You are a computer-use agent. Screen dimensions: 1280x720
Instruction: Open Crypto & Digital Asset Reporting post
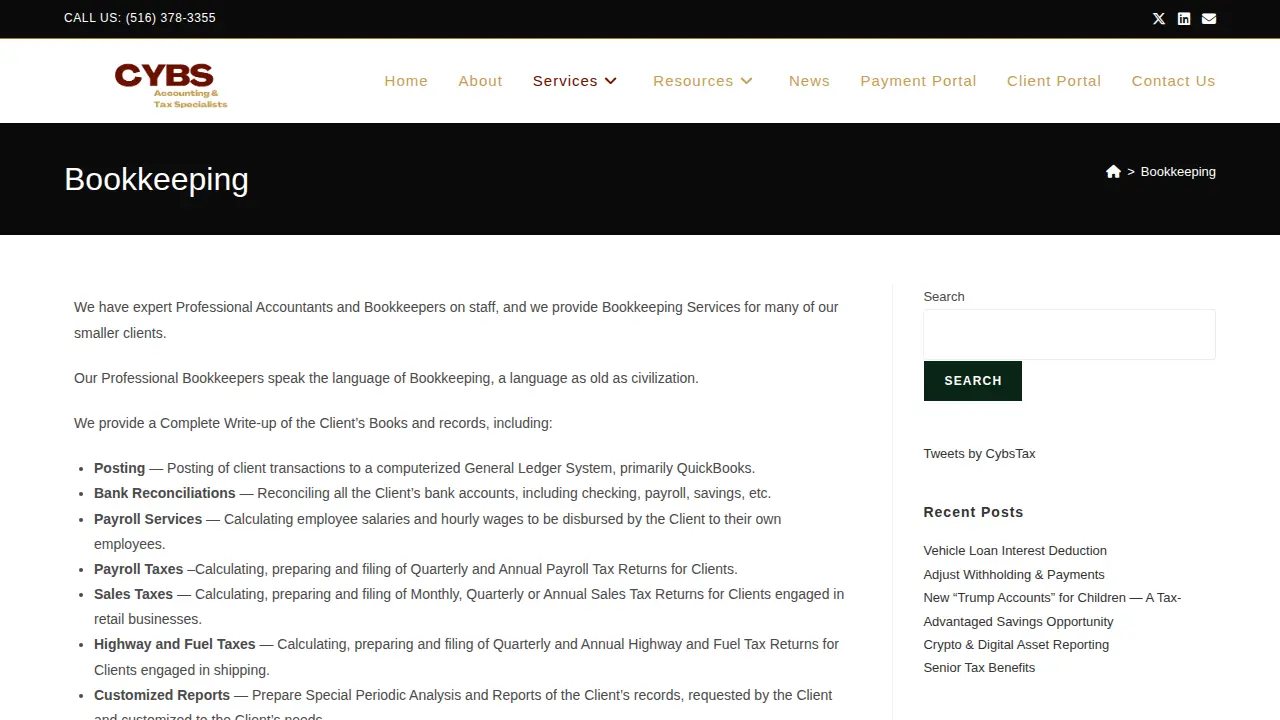point(1016,645)
